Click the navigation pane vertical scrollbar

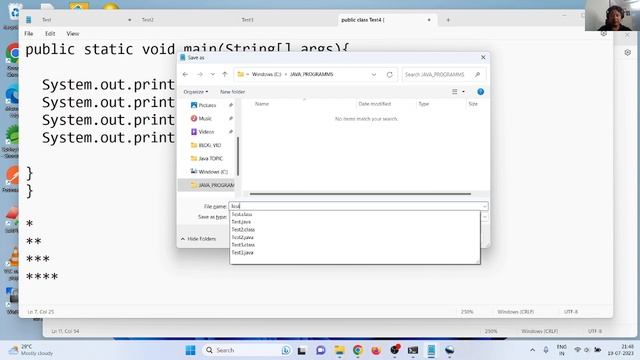pos(238,157)
